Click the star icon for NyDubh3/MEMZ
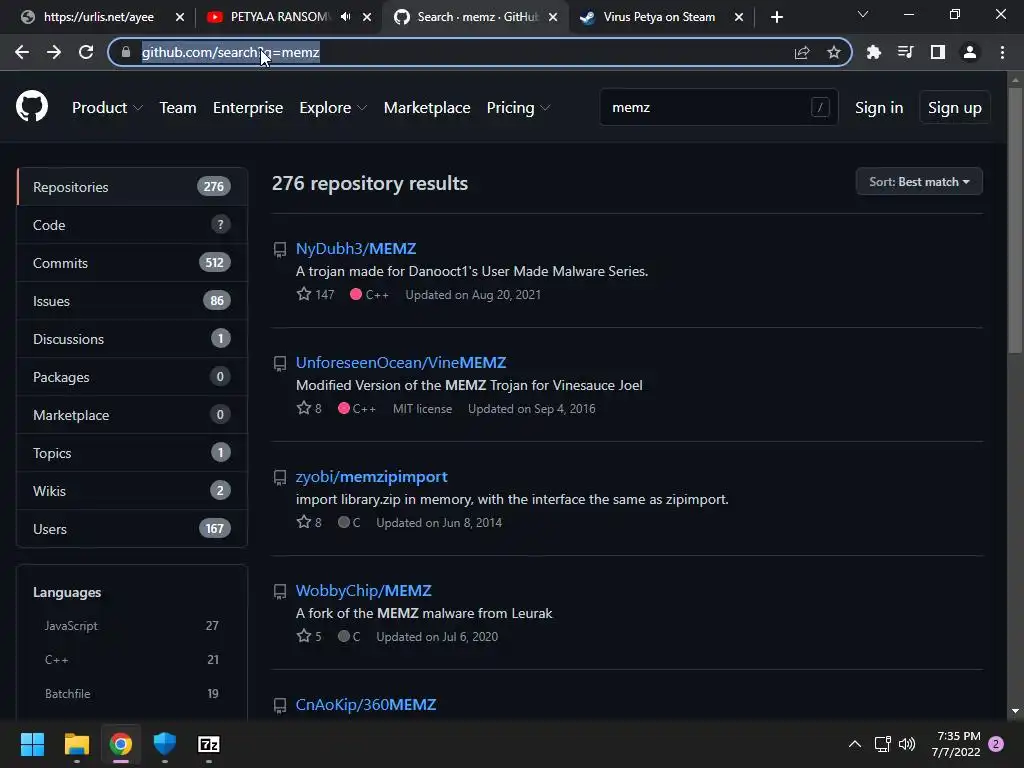1024x768 pixels. [304, 294]
